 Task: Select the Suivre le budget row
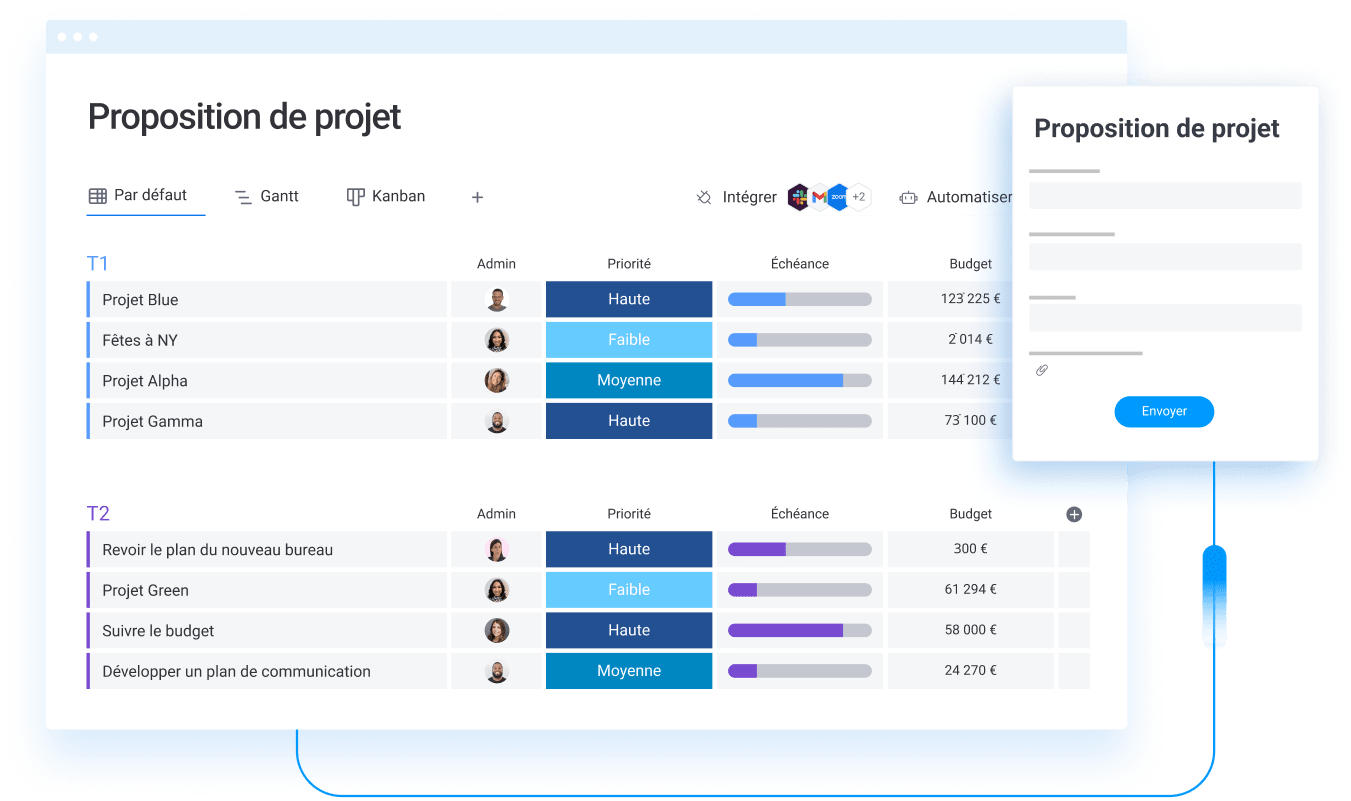(x=267, y=631)
